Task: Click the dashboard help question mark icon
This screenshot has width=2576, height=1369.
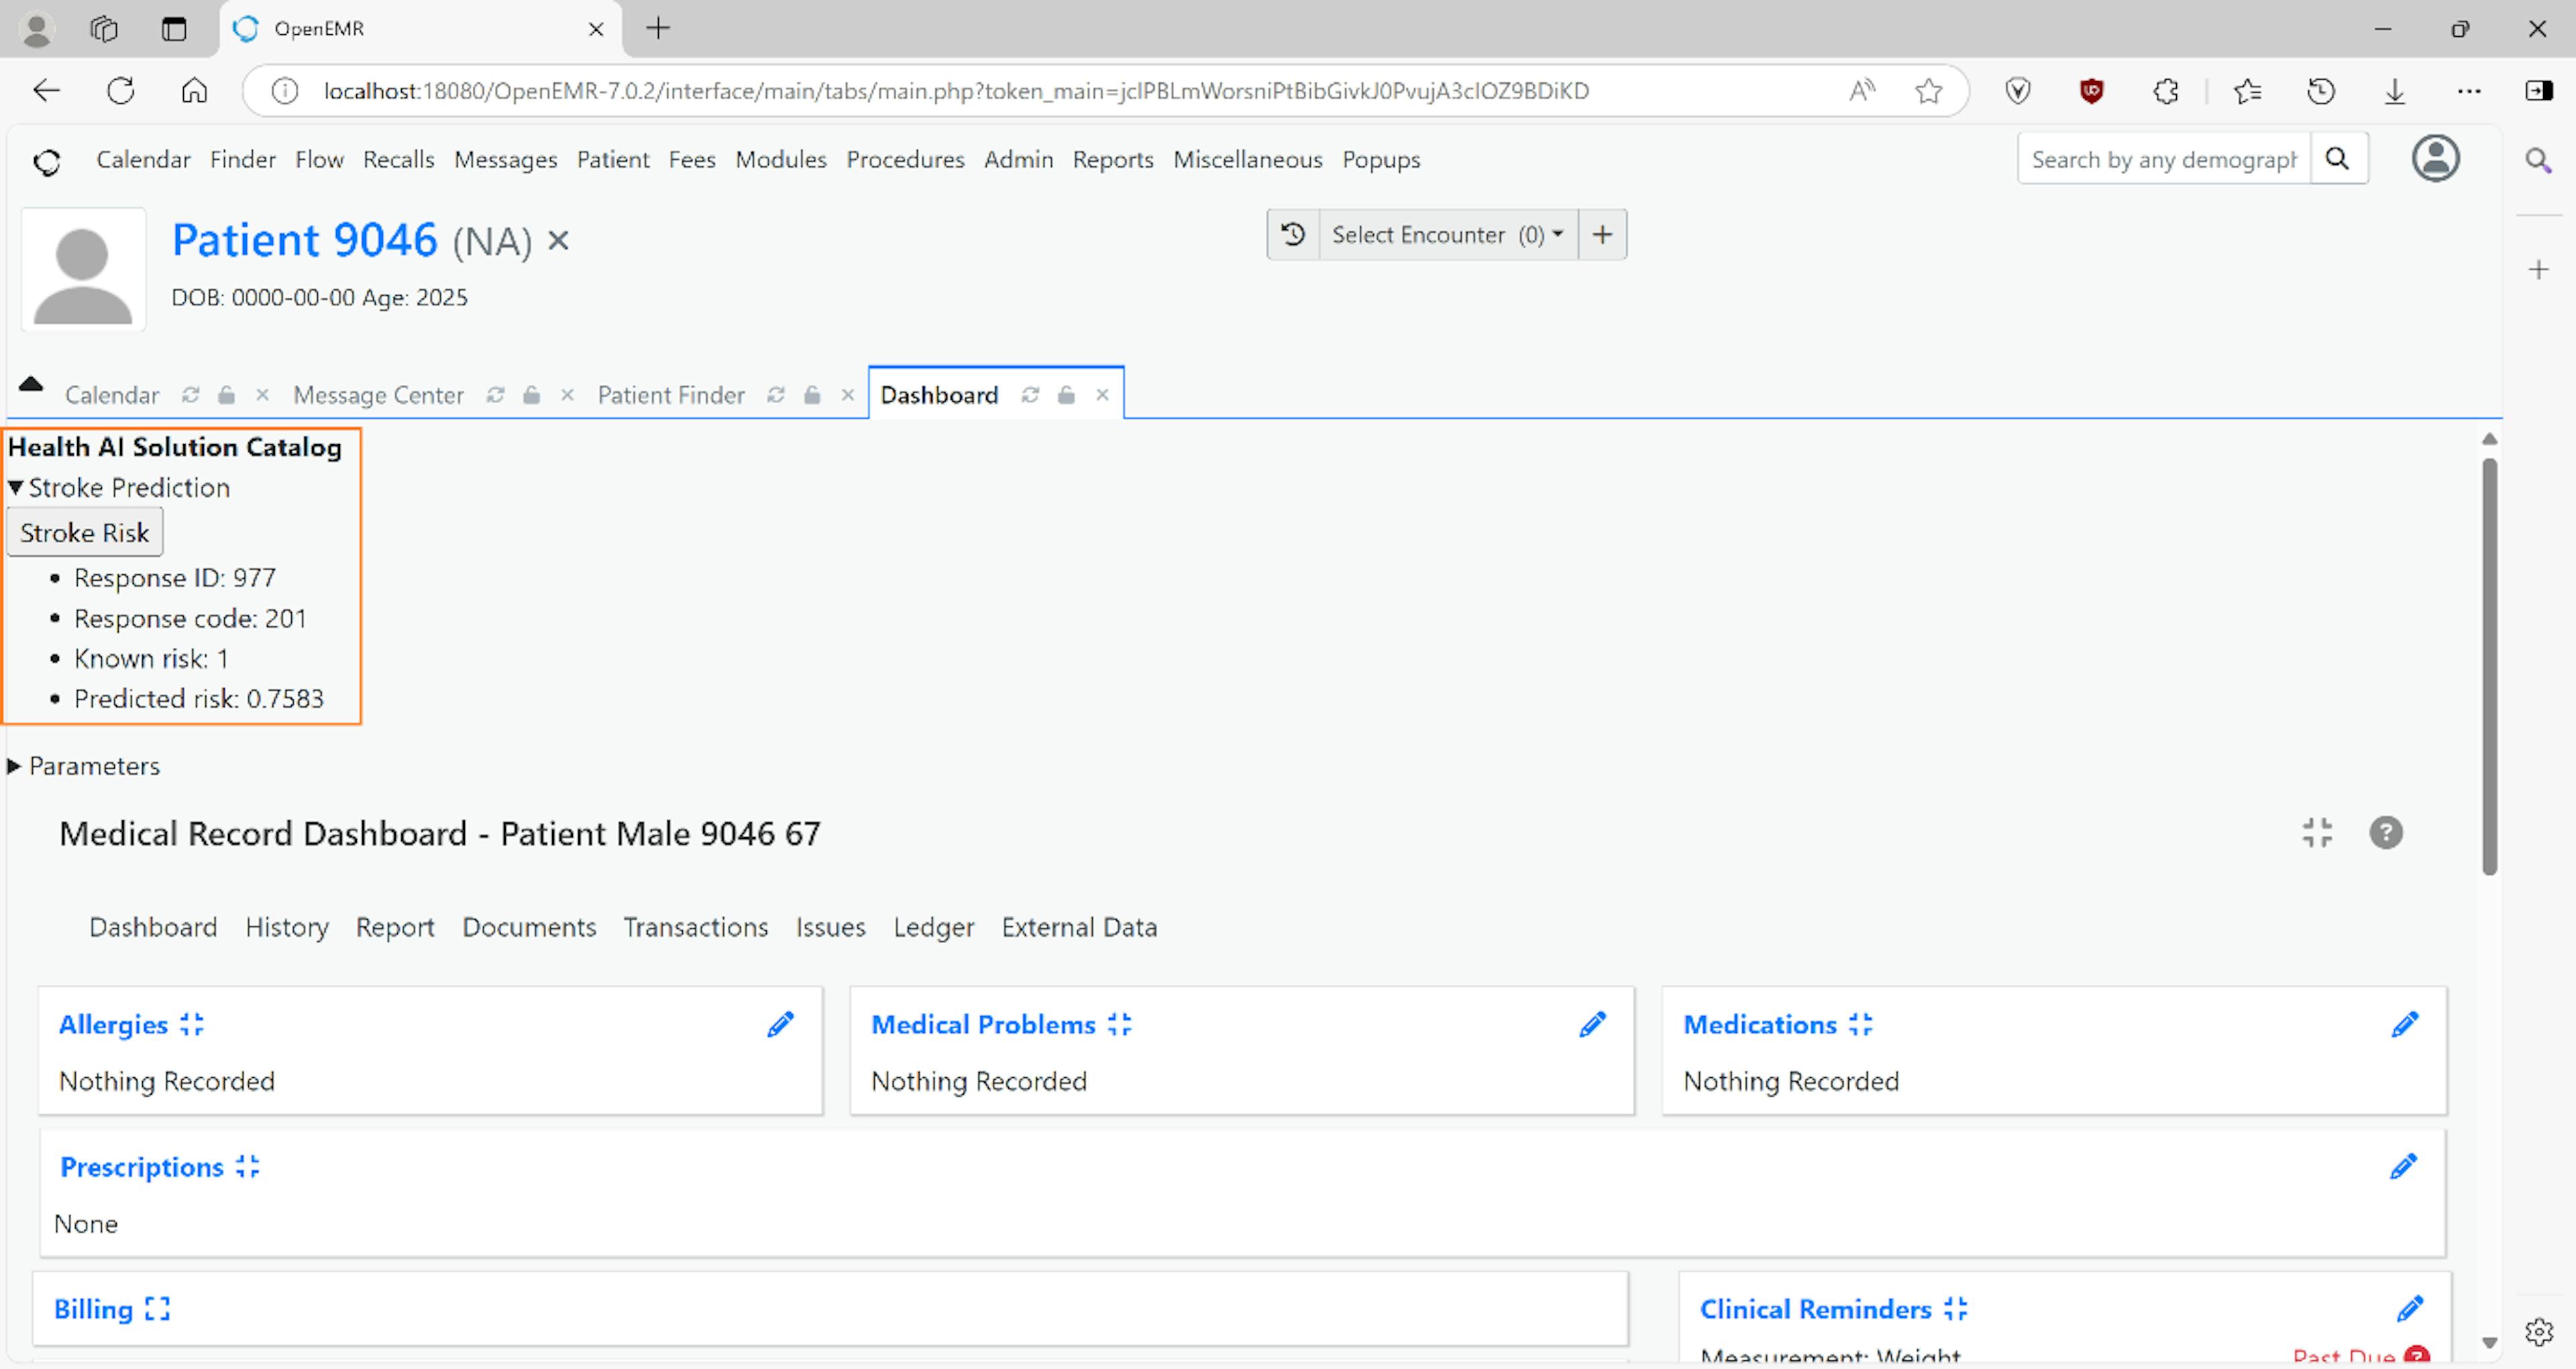Action: point(2385,832)
